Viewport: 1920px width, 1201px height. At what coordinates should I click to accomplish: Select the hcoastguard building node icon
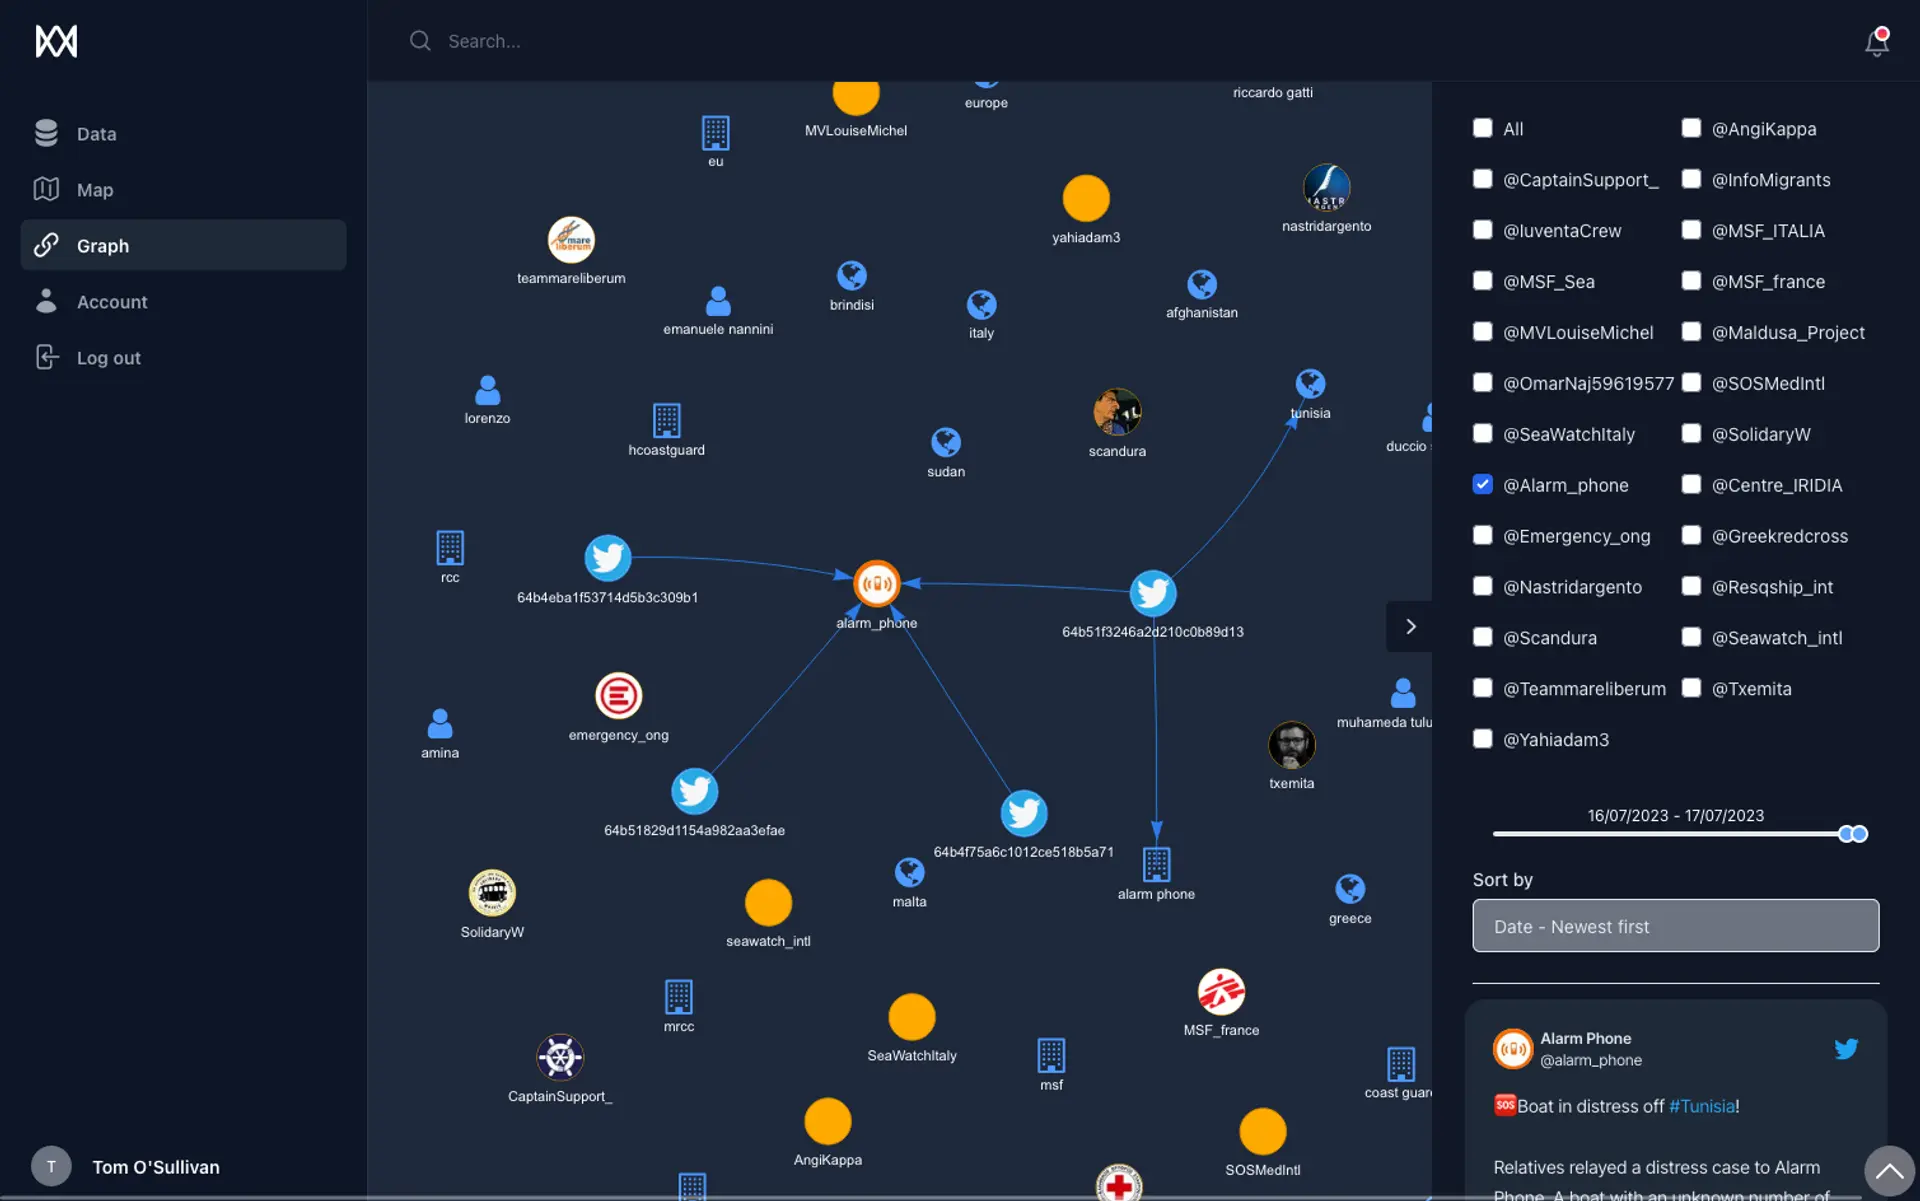[666, 420]
